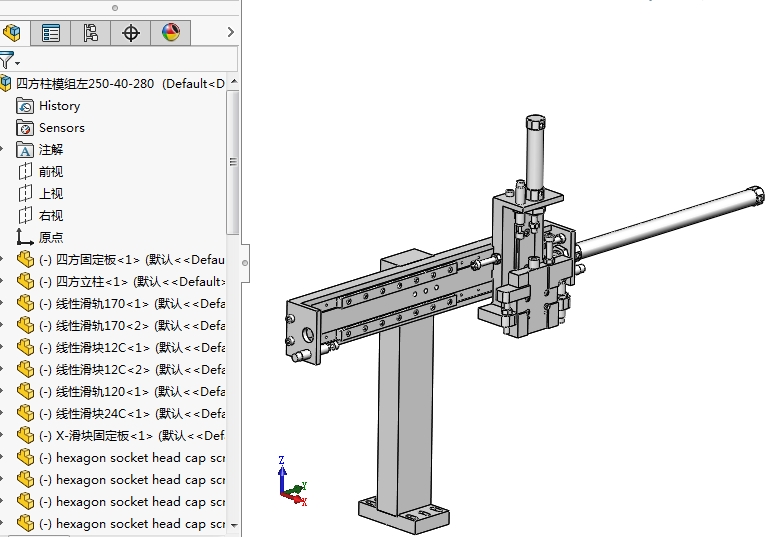Click the part icon of 线性滑块24C<1>
Viewport: 772px width, 537px height.
click(26, 413)
